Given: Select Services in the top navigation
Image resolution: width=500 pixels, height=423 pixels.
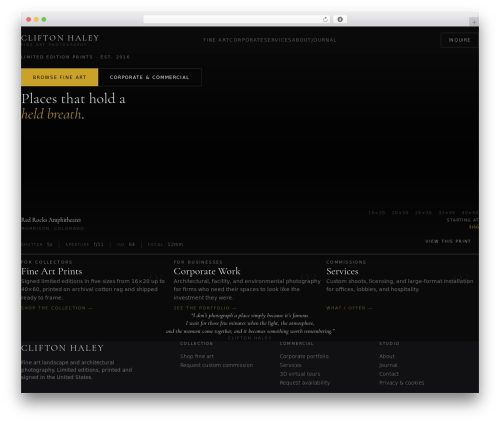Looking at the screenshot, I should 278,40.
